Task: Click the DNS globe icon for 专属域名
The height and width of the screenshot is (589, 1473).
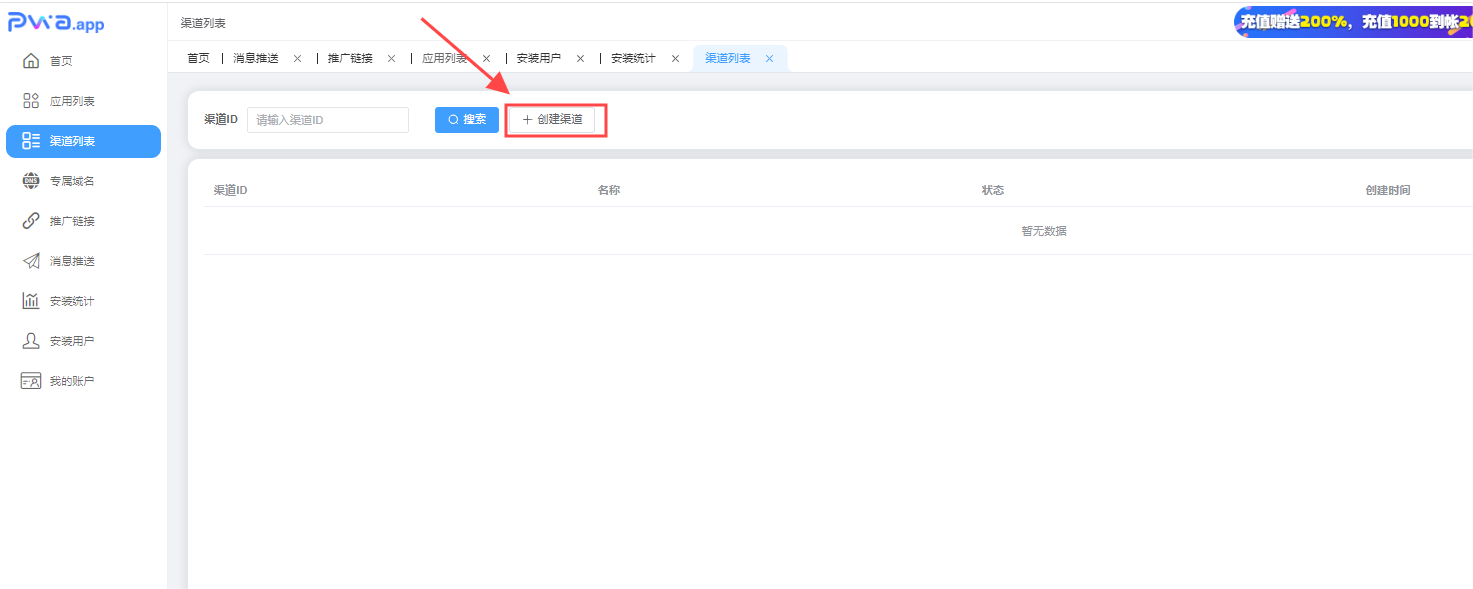Action: 31,181
